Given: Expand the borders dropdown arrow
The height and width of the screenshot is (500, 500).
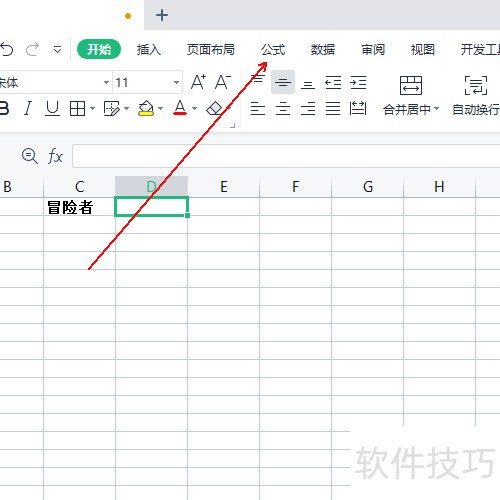Looking at the screenshot, I should tap(93, 108).
